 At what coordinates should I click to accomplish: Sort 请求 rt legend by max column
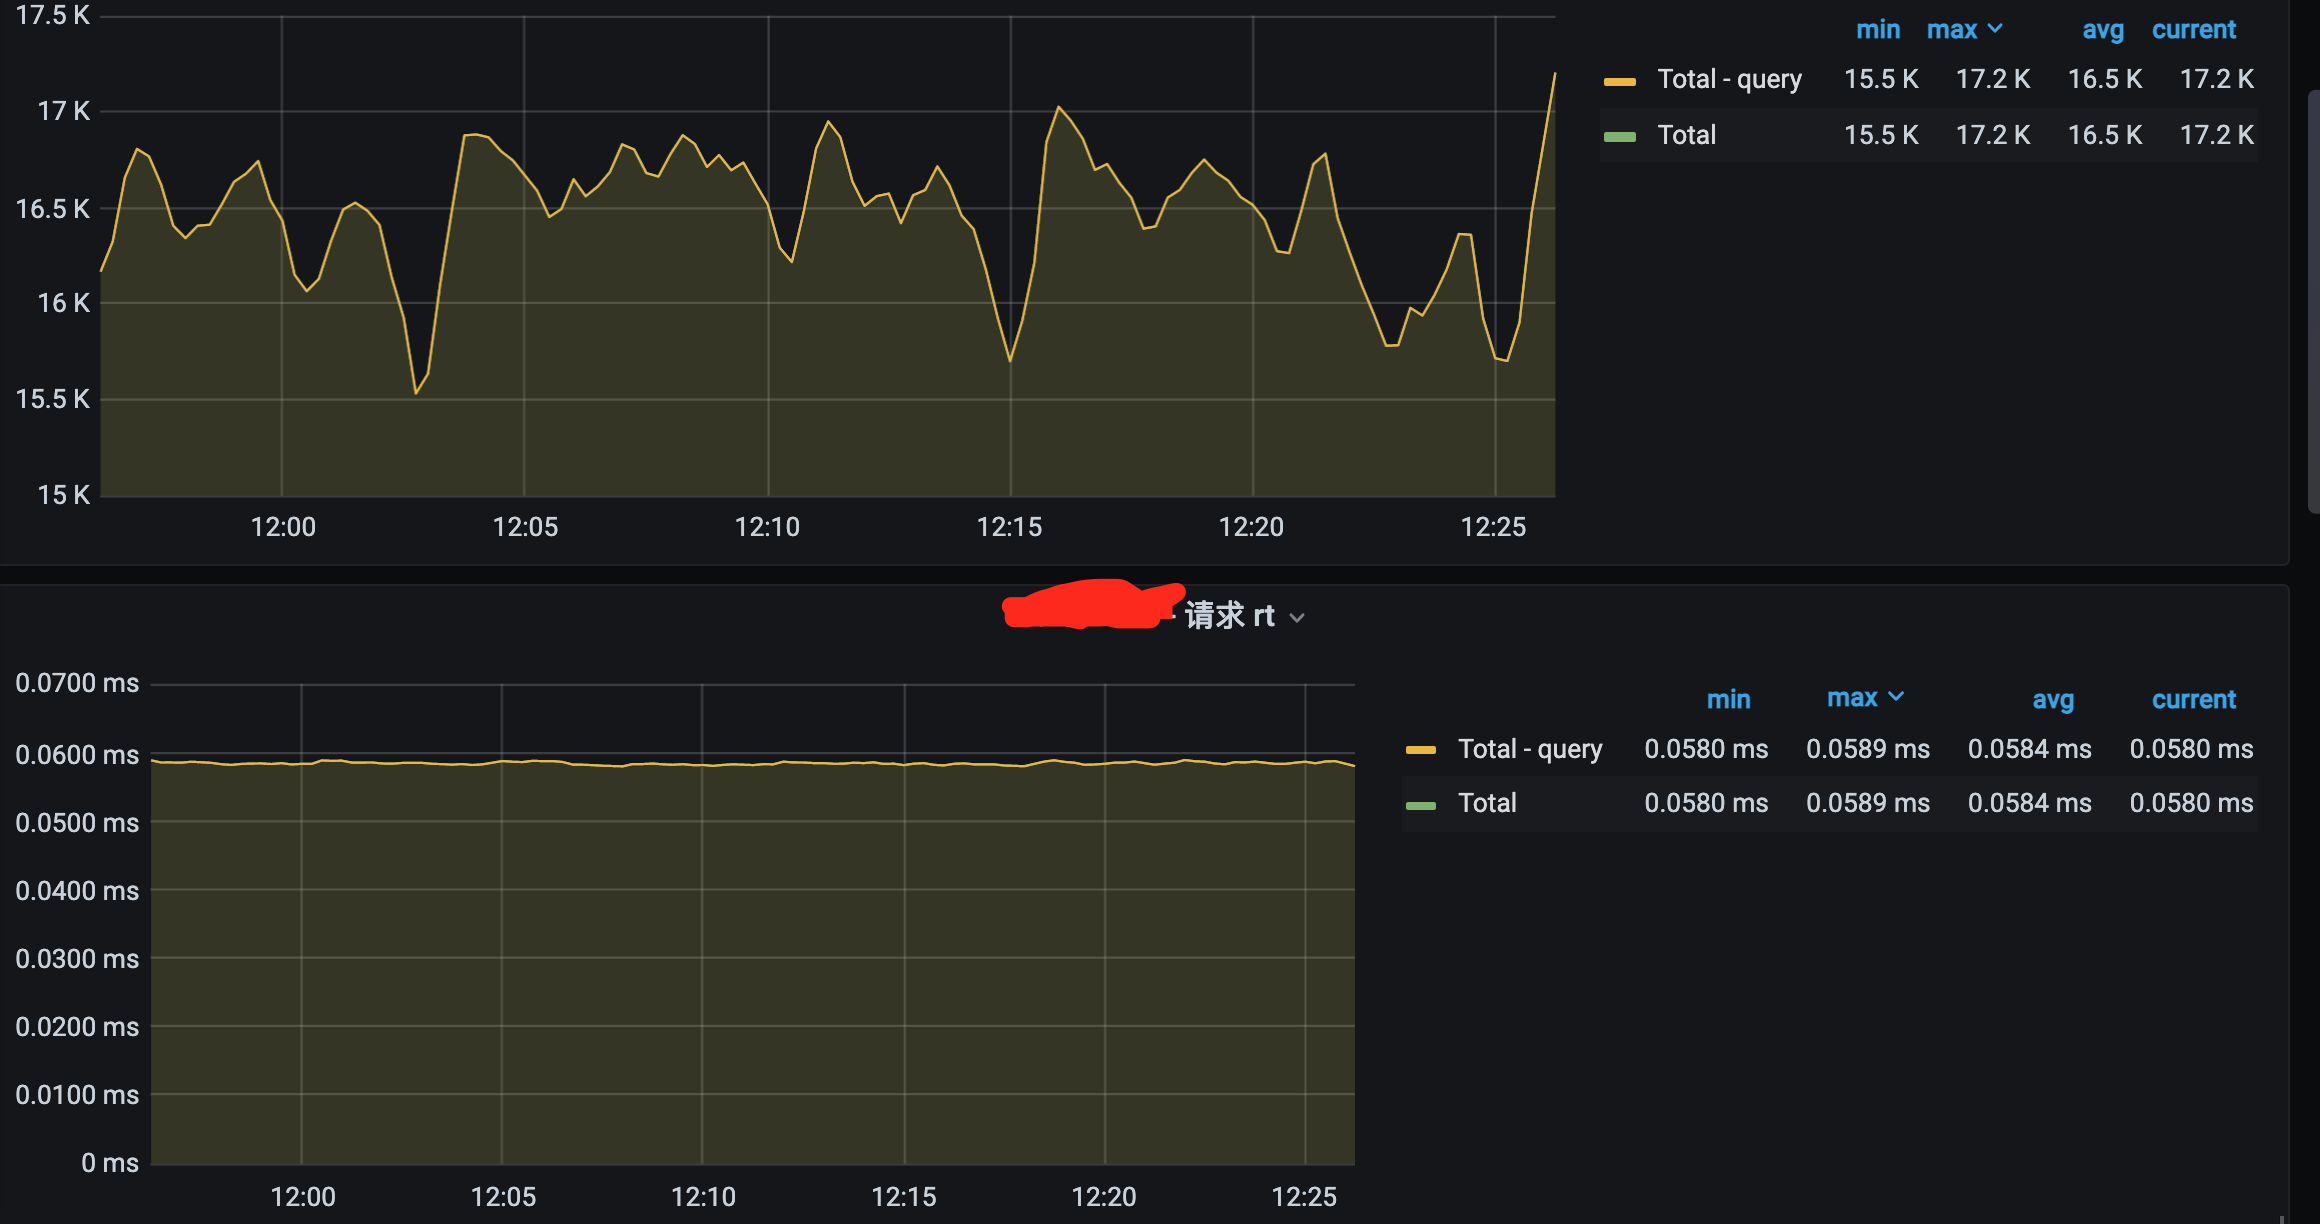[1852, 698]
